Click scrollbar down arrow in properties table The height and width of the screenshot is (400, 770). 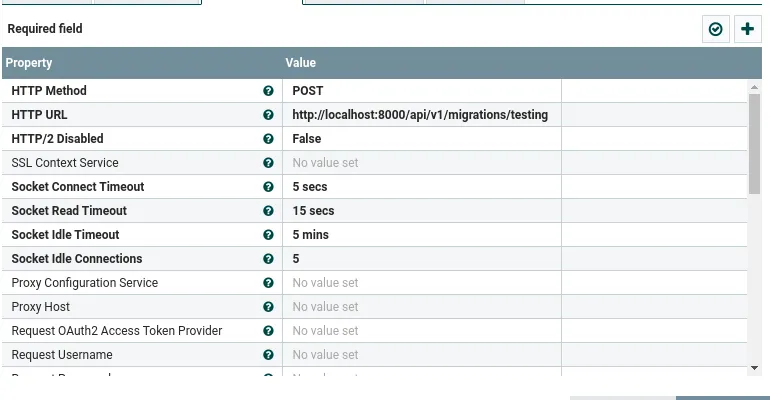(754, 368)
